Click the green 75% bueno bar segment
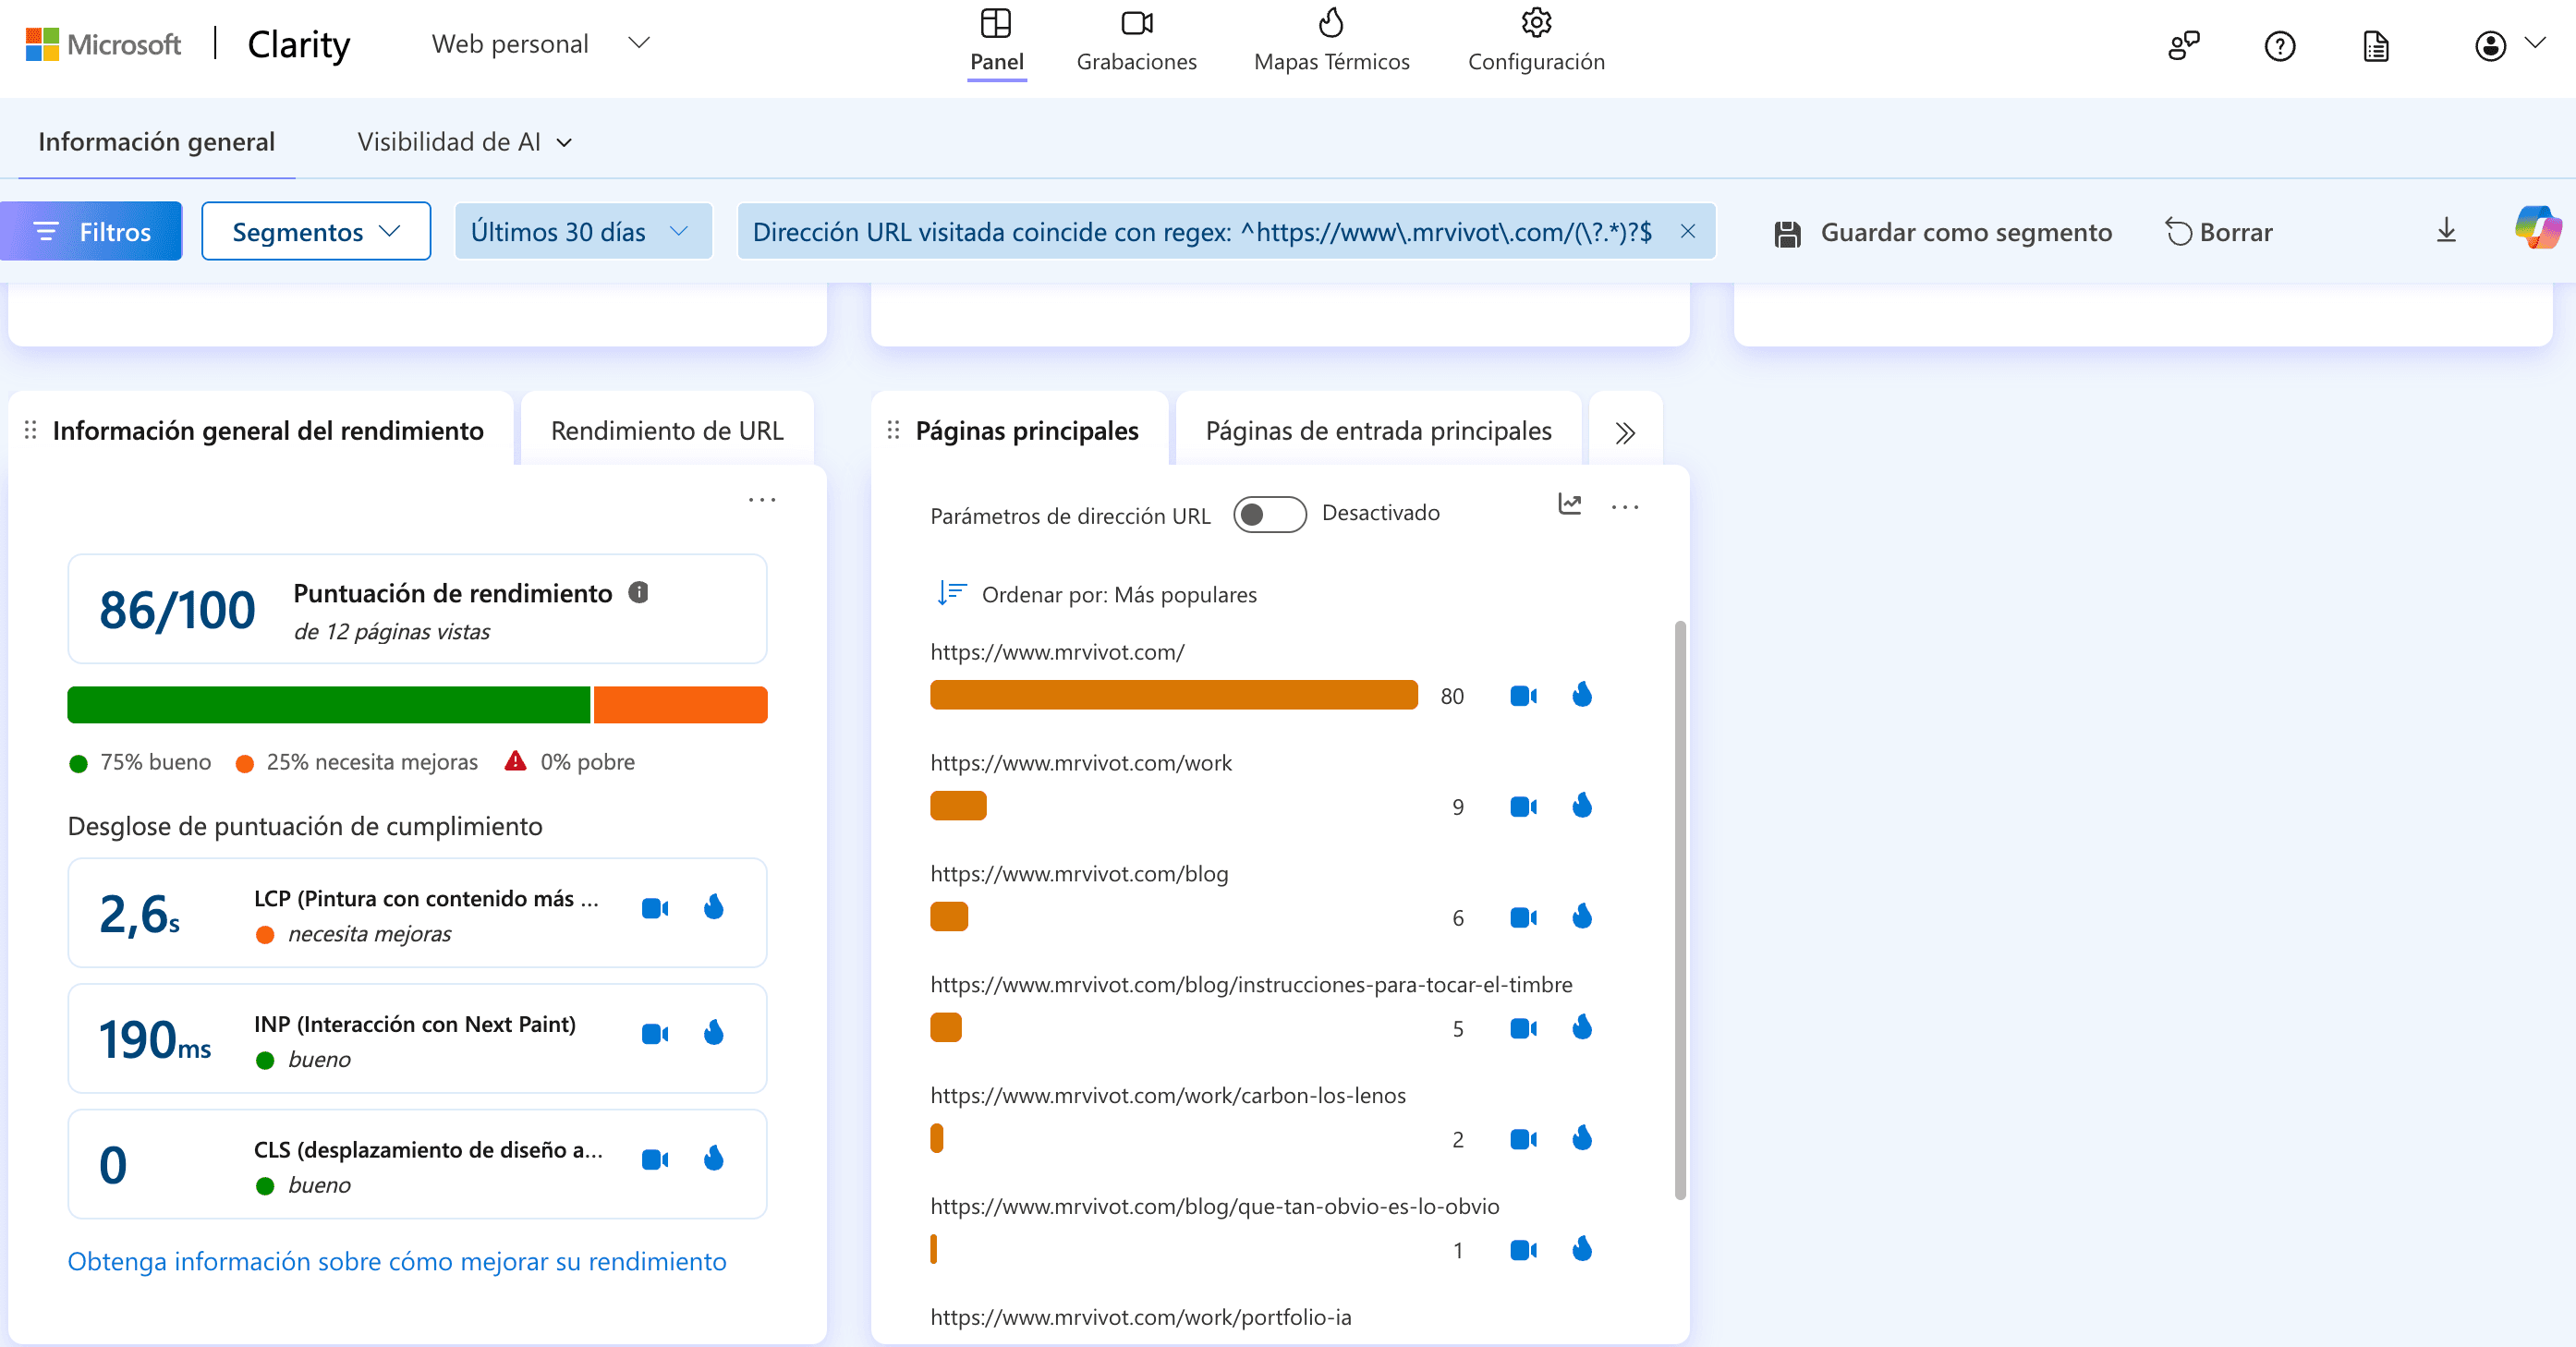 pos(328,704)
